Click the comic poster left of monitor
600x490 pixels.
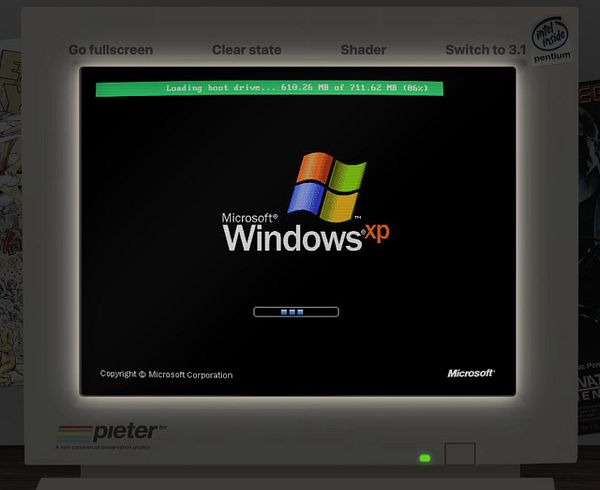tap(11, 214)
